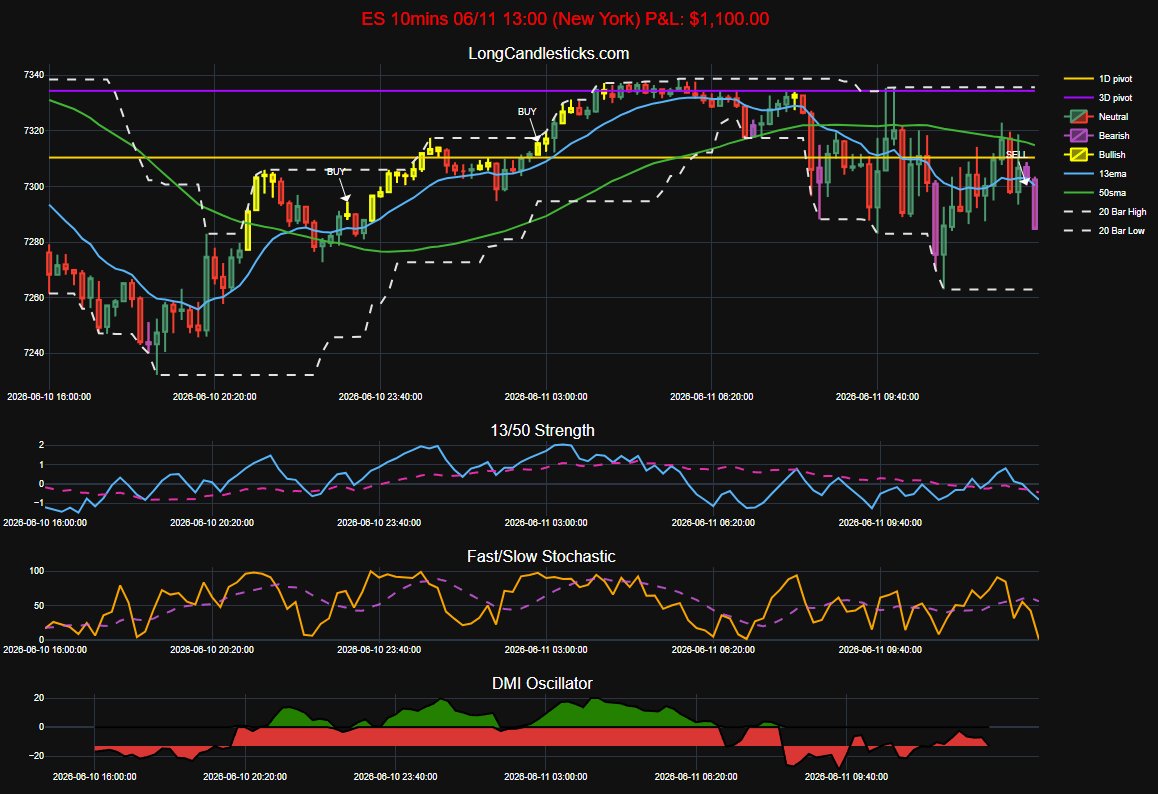Image resolution: width=1158 pixels, height=794 pixels.
Task: Click the SELL annotation on price chart
Action: pyautogui.click(x=1016, y=154)
